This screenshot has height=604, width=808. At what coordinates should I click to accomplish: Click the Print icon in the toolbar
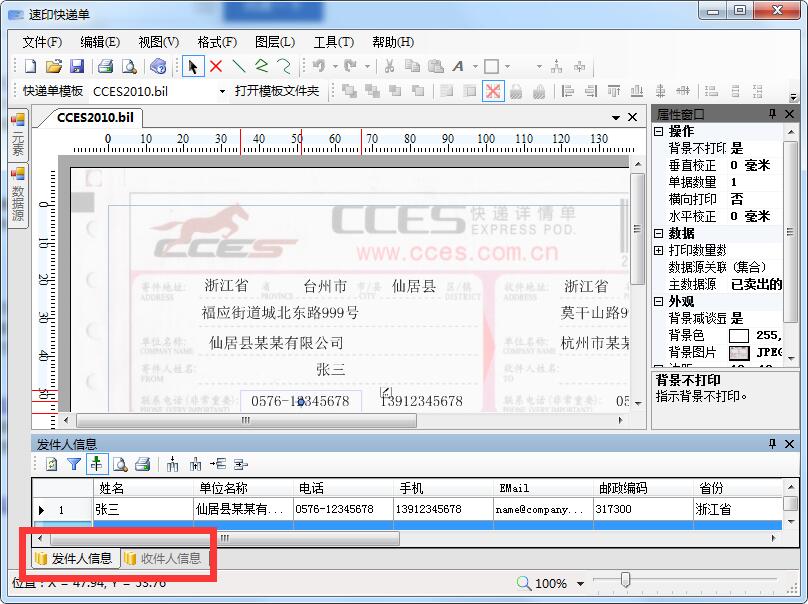tap(105, 67)
